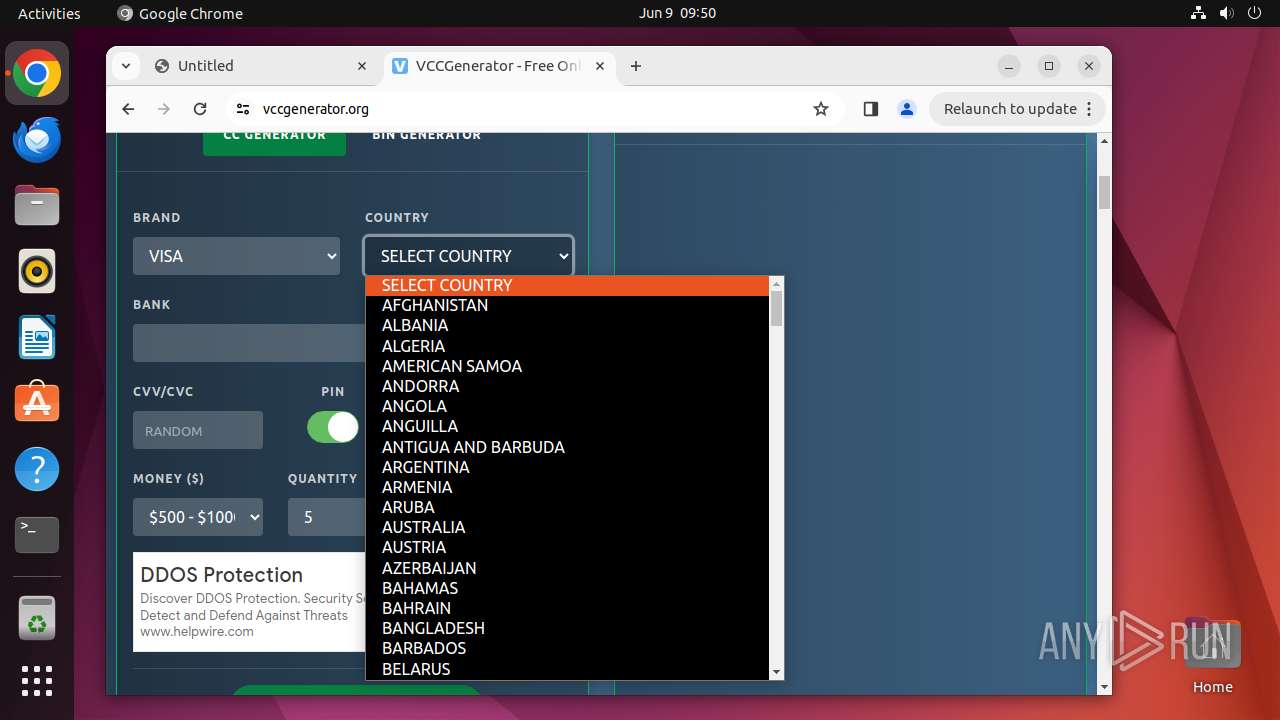The width and height of the screenshot is (1280, 720).
Task: Click the QUANTITY field showing 5
Action: tap(327, 517)
